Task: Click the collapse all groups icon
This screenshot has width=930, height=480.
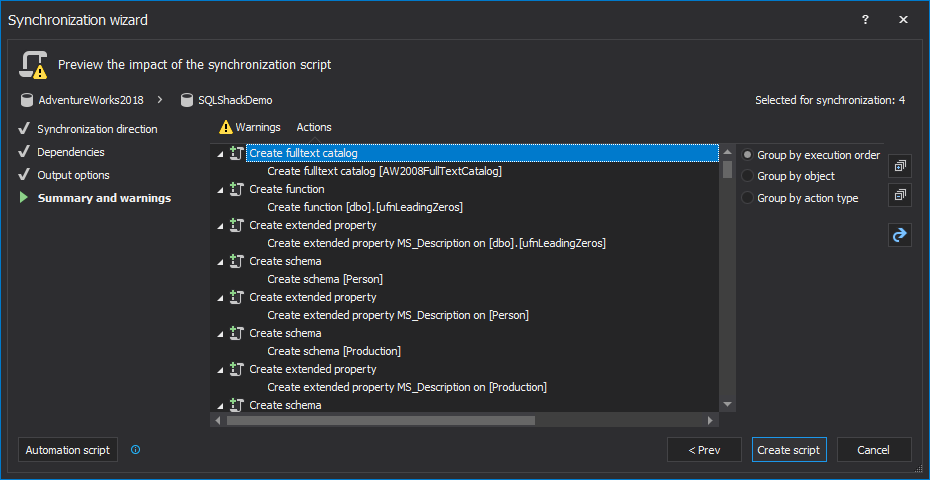Action: pyautogui.click(x=899, y=195)
